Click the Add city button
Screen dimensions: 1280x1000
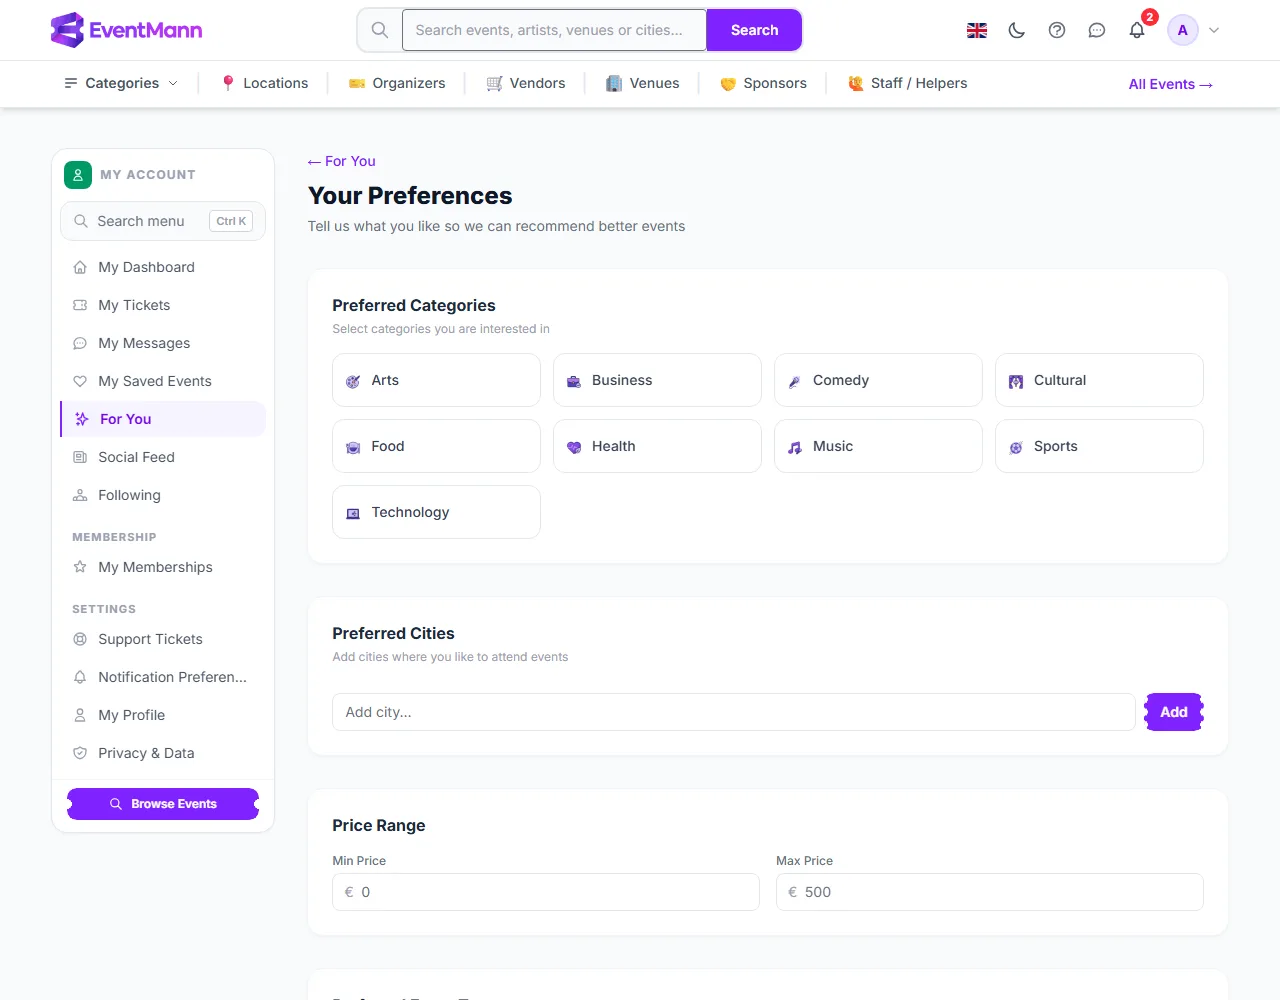pos(1174,712)
